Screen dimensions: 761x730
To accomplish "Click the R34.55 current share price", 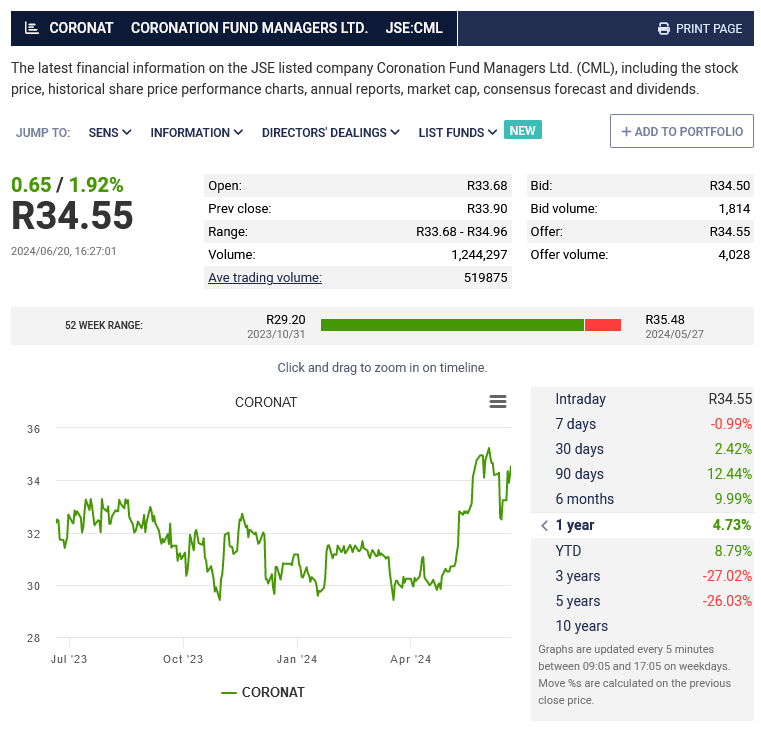I will [x=72, y=216].
